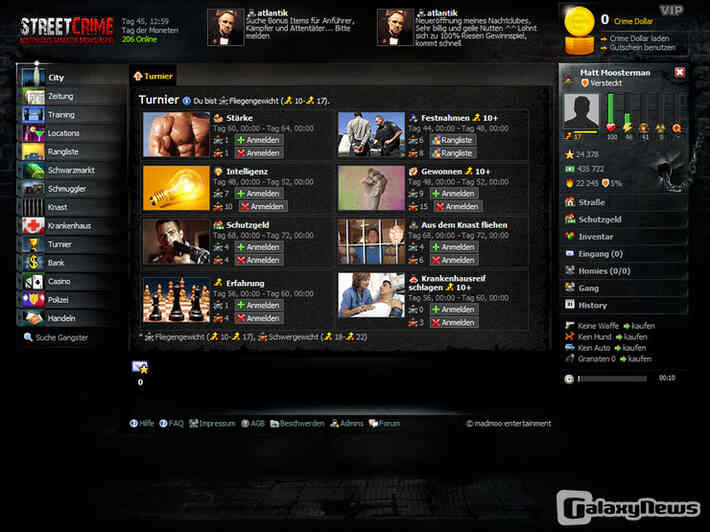Click the timer progress bar showing 00:10
Viewport: 710px width, 532px height.
coord(612,378)
